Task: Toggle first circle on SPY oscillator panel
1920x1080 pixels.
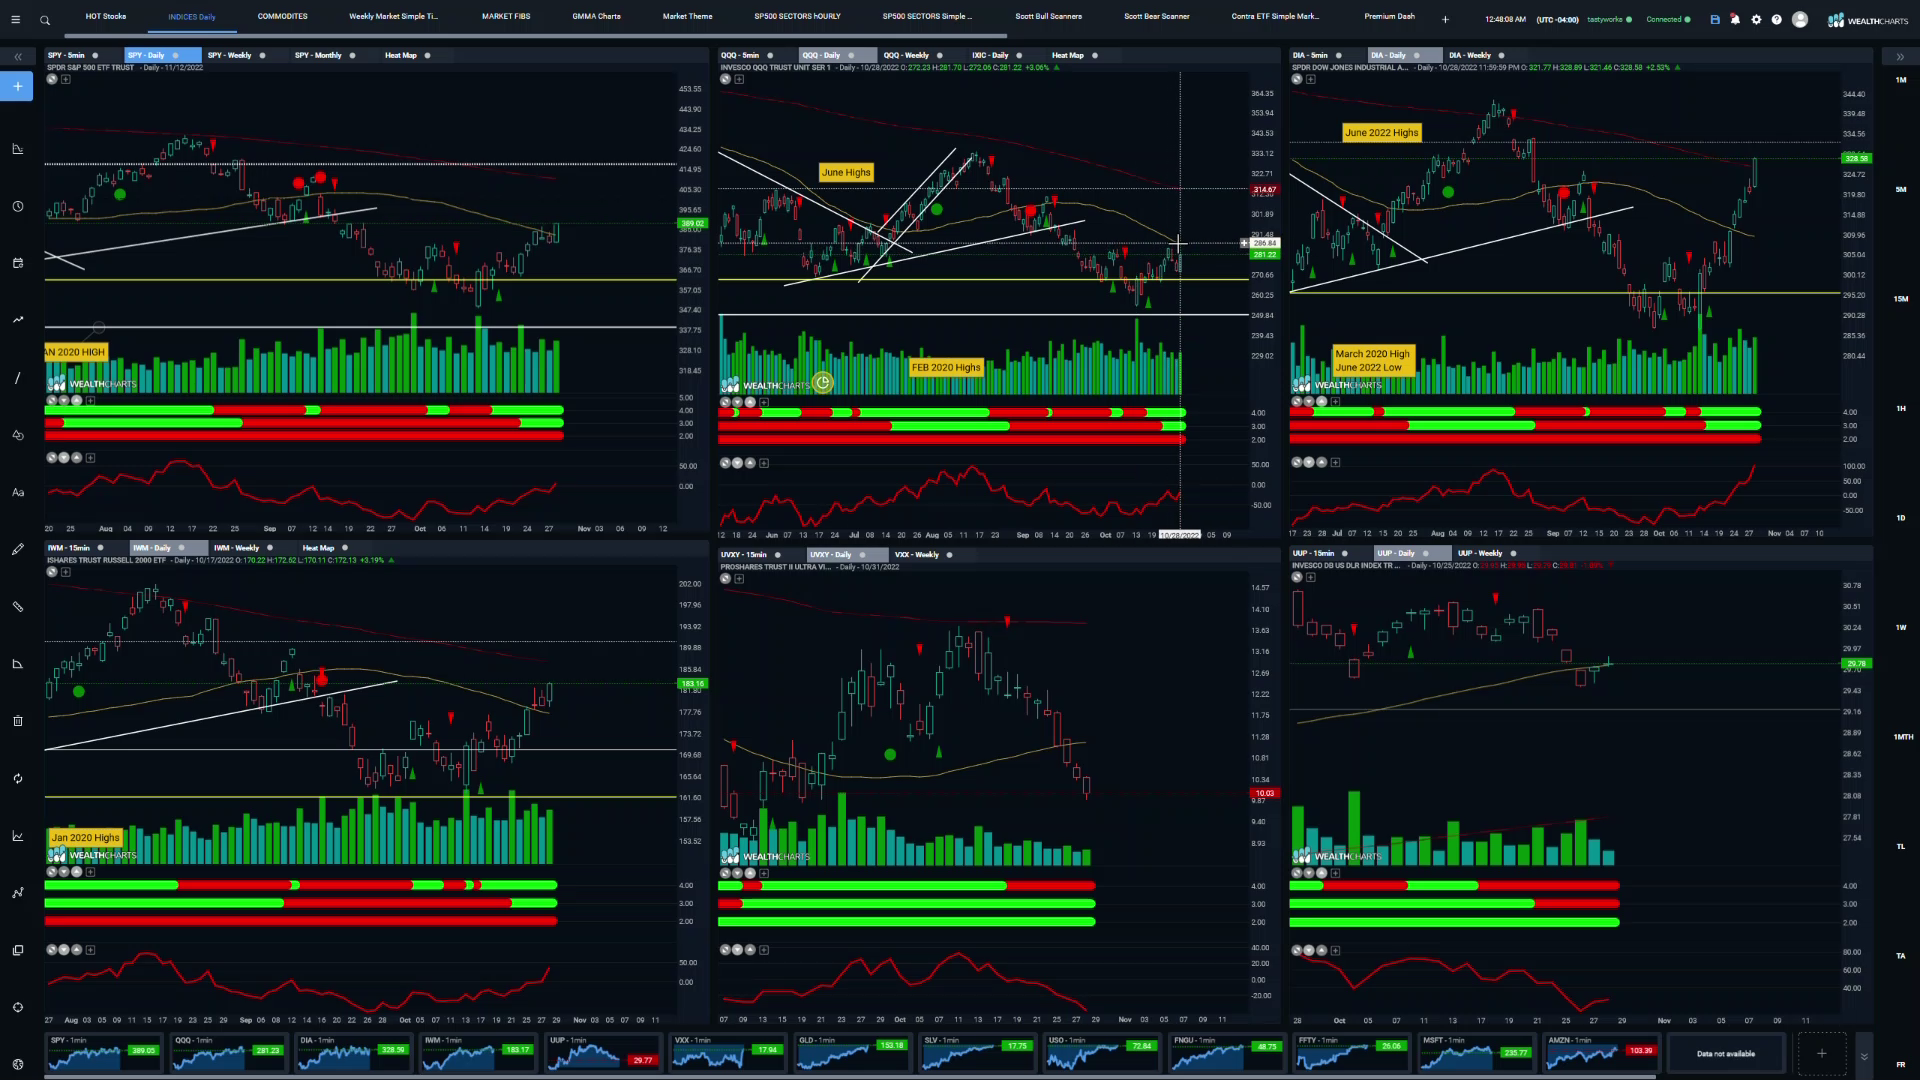Action: [x=51, y=458]
